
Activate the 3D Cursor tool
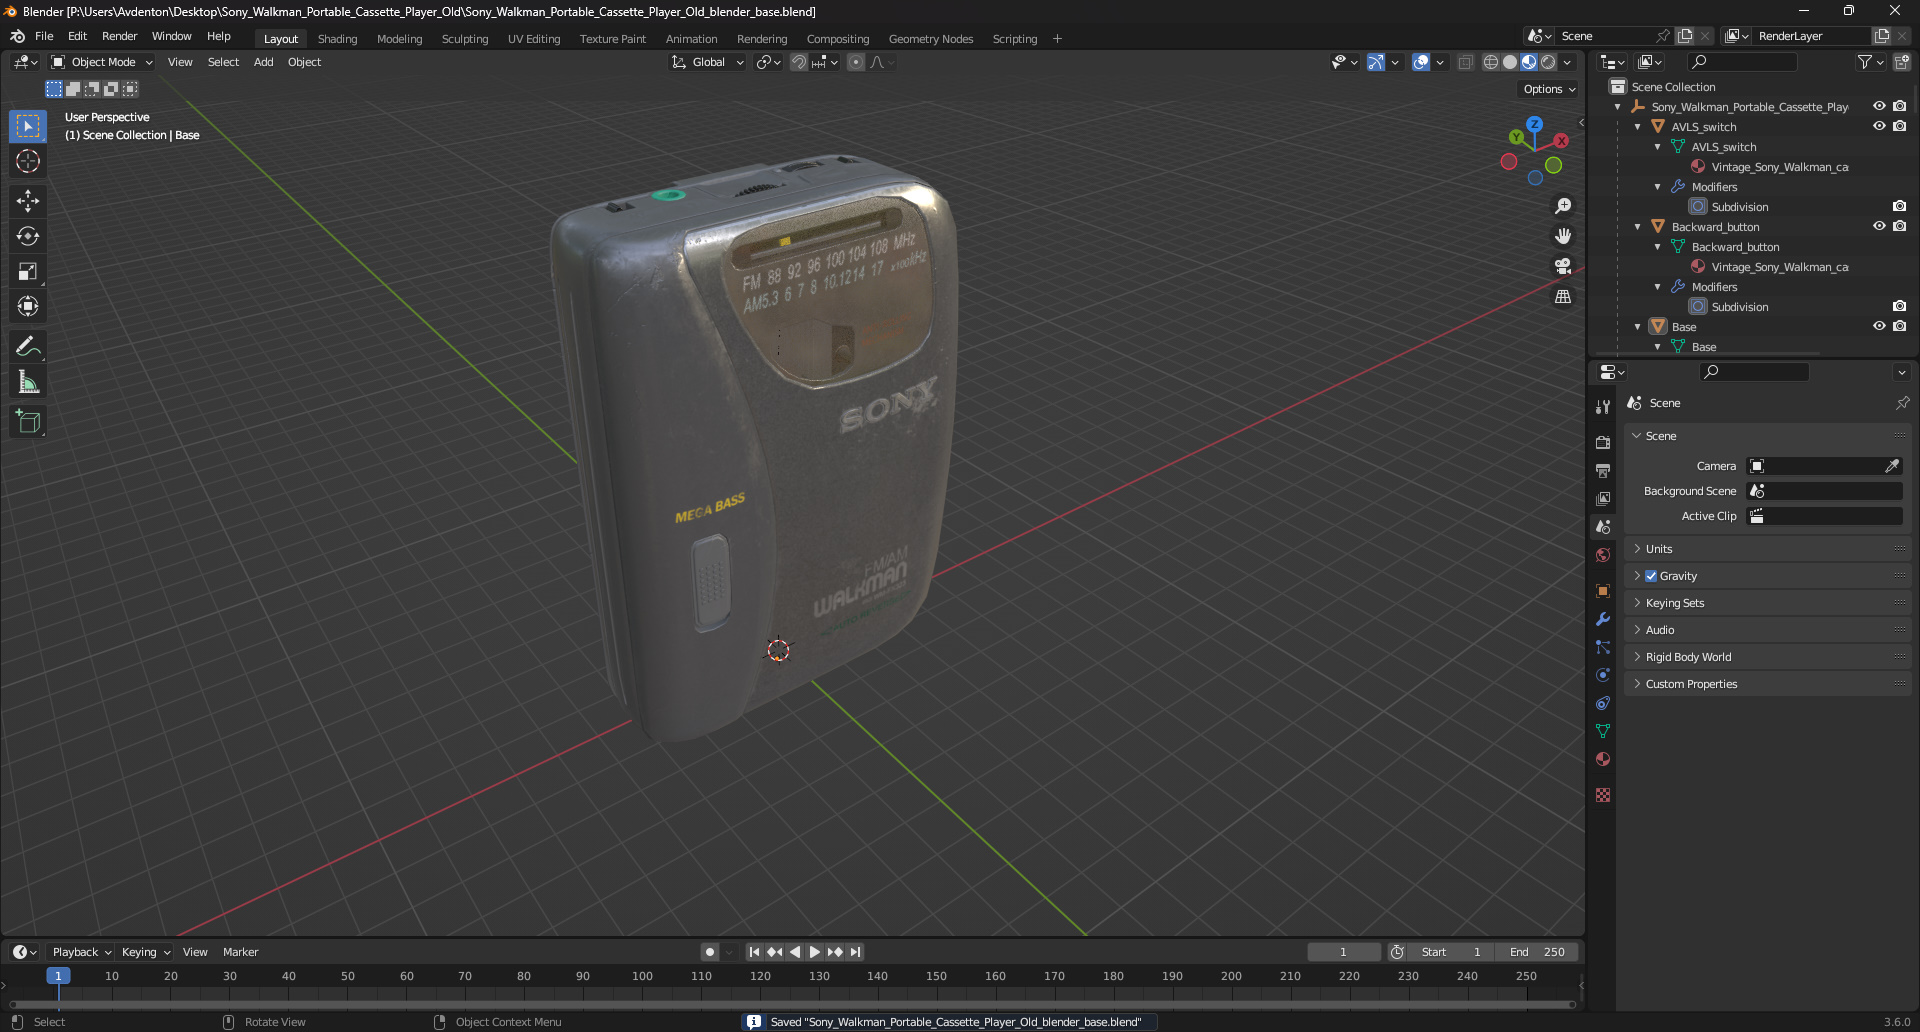click(28, 162)
